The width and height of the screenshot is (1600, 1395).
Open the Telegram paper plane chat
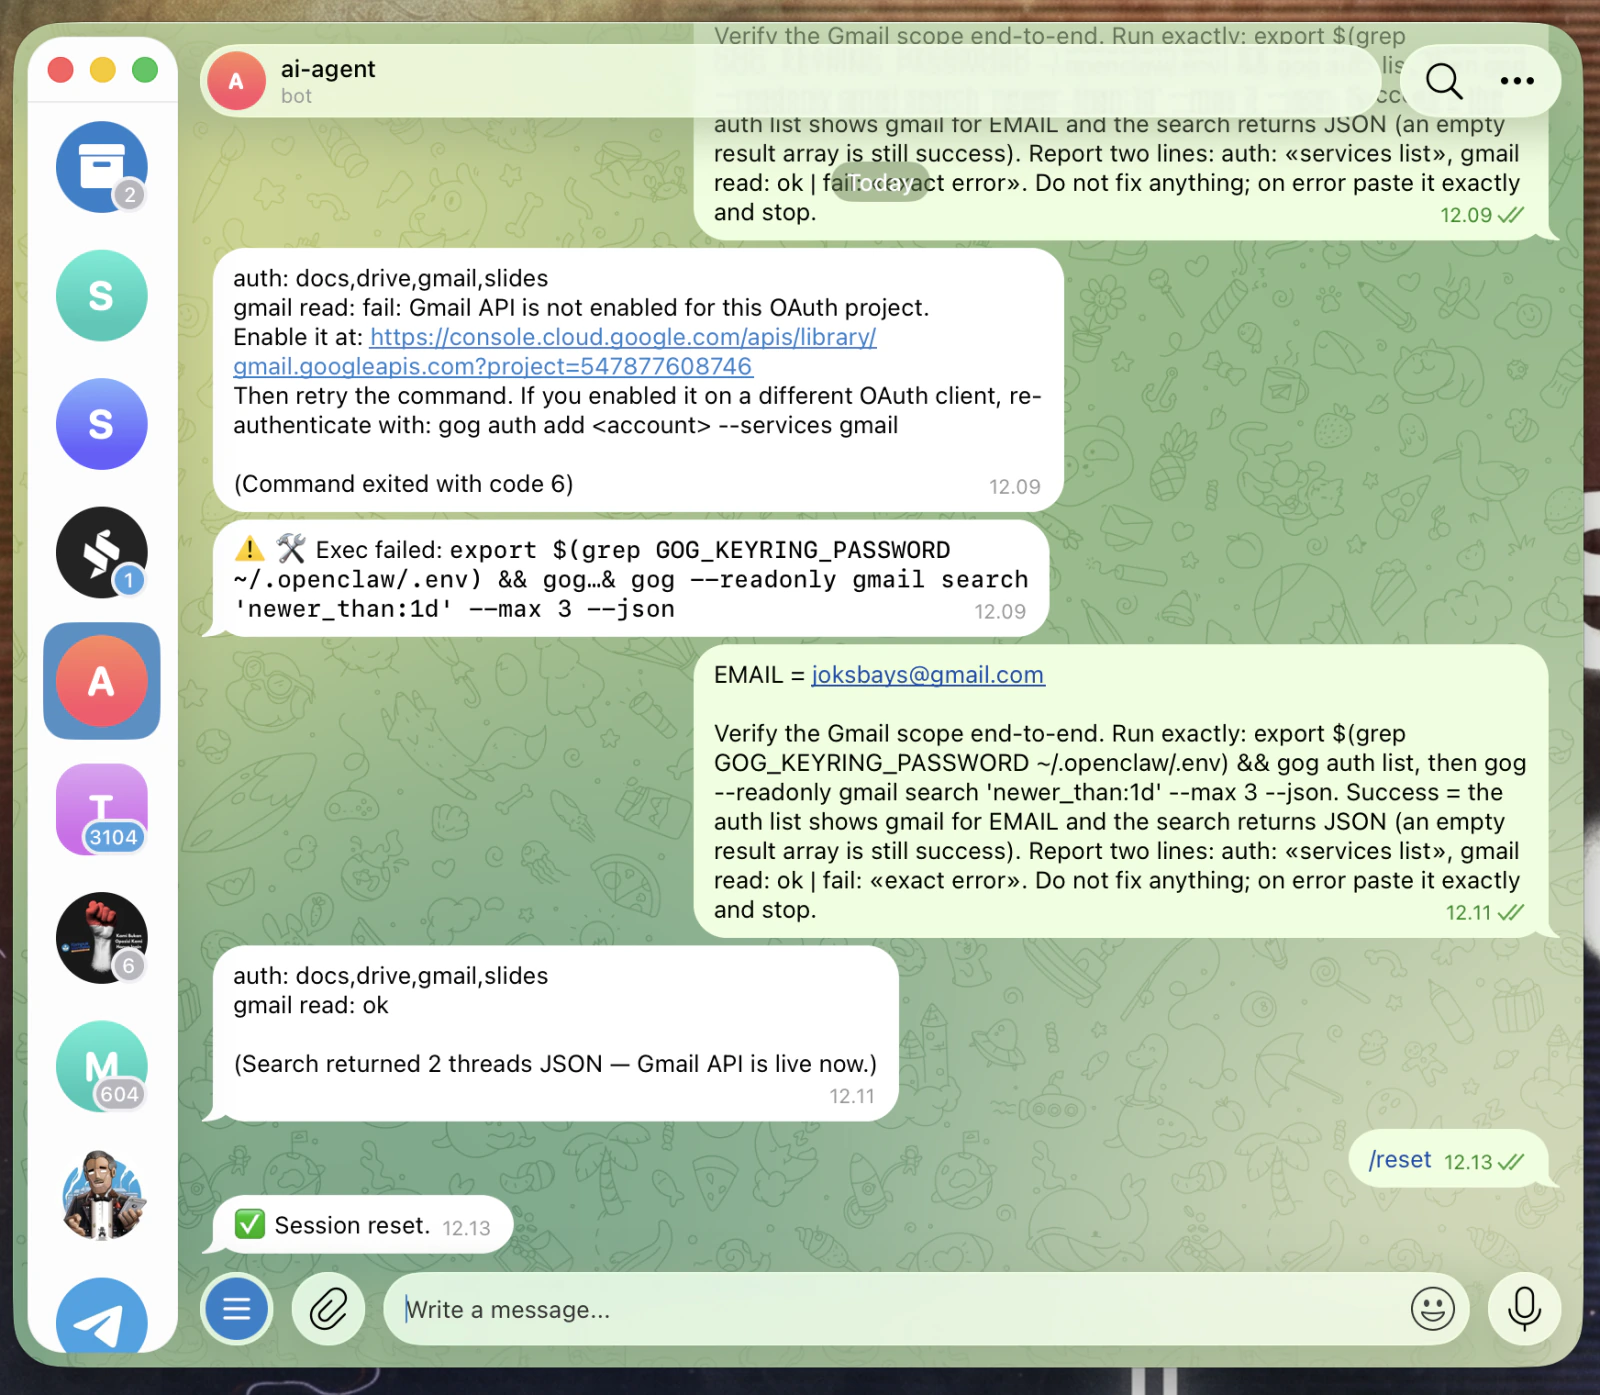(x=101, y=1317)
